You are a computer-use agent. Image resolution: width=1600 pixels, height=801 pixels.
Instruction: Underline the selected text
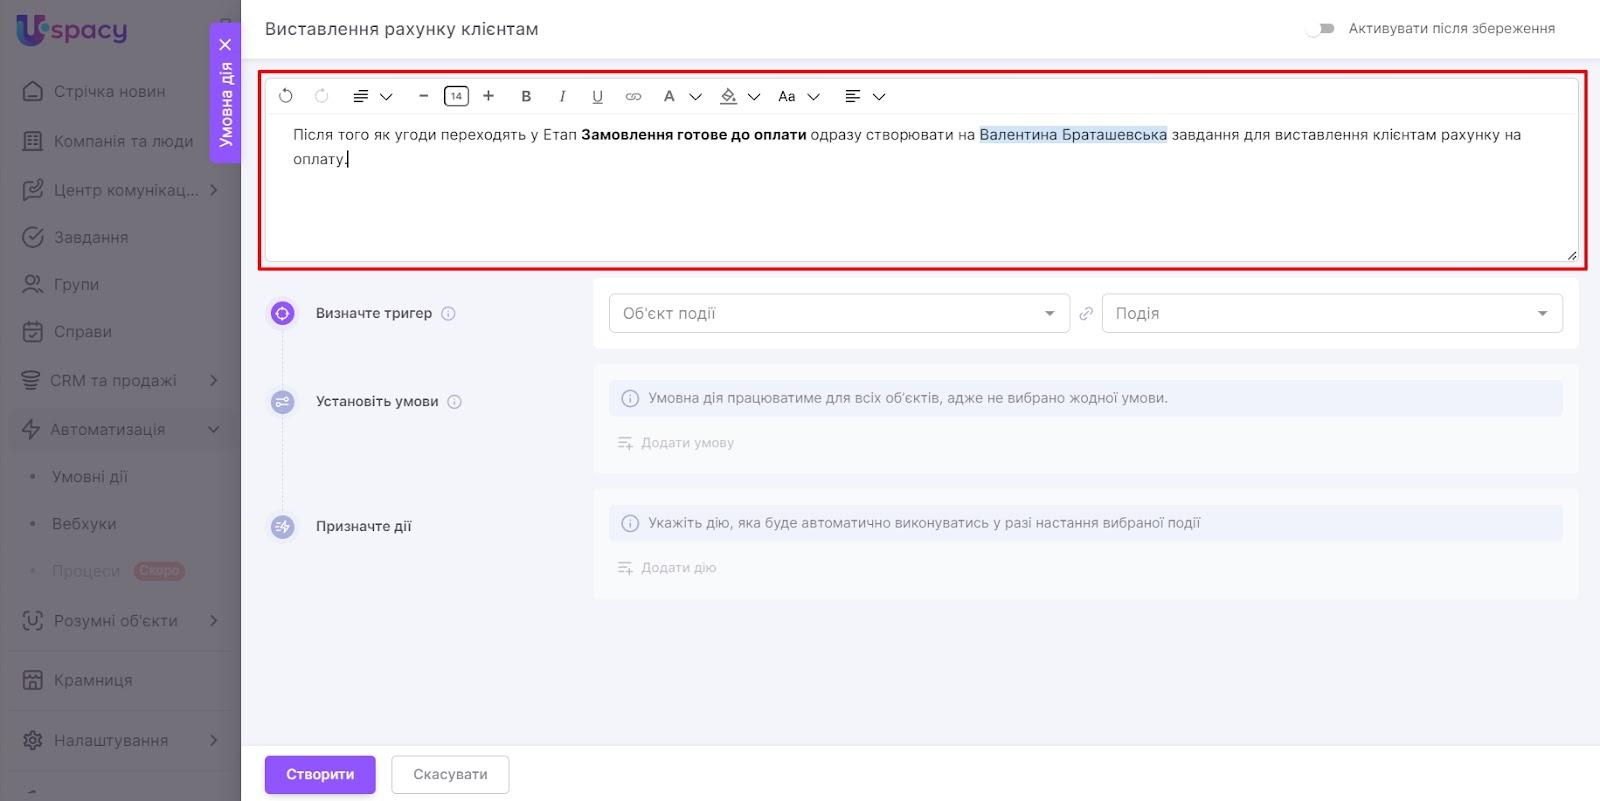pos(597,96)
